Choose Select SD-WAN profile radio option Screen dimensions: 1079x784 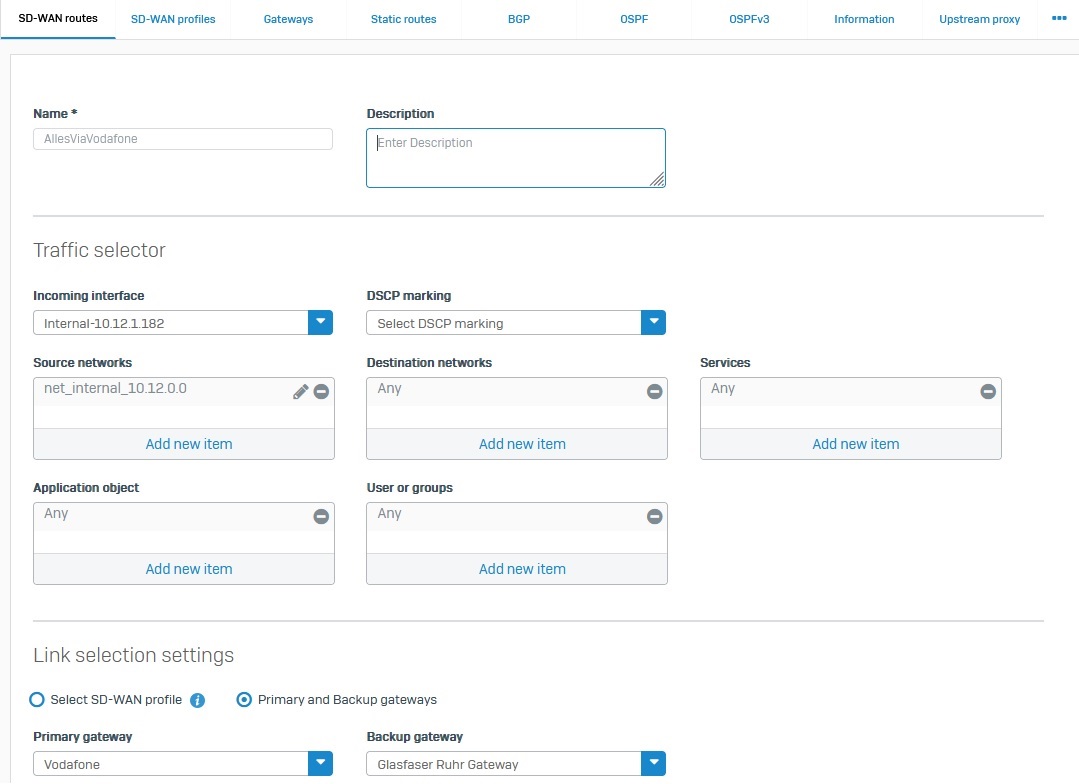38,700
